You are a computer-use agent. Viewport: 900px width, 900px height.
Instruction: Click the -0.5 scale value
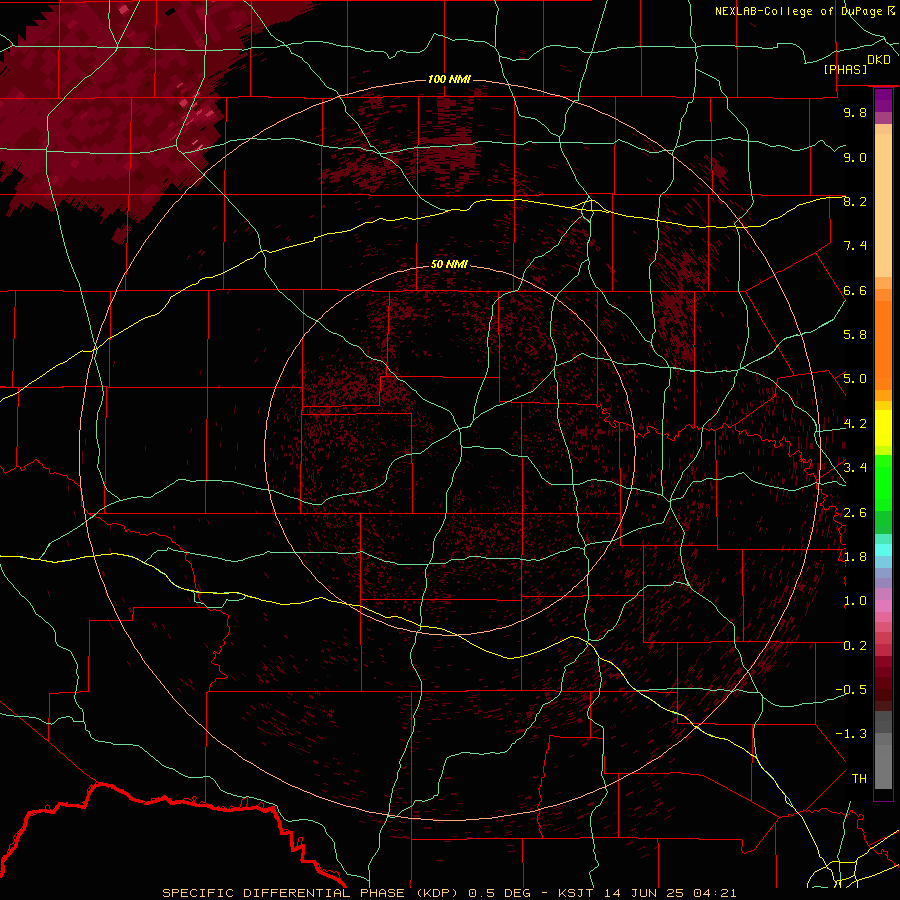pos(851,690)
